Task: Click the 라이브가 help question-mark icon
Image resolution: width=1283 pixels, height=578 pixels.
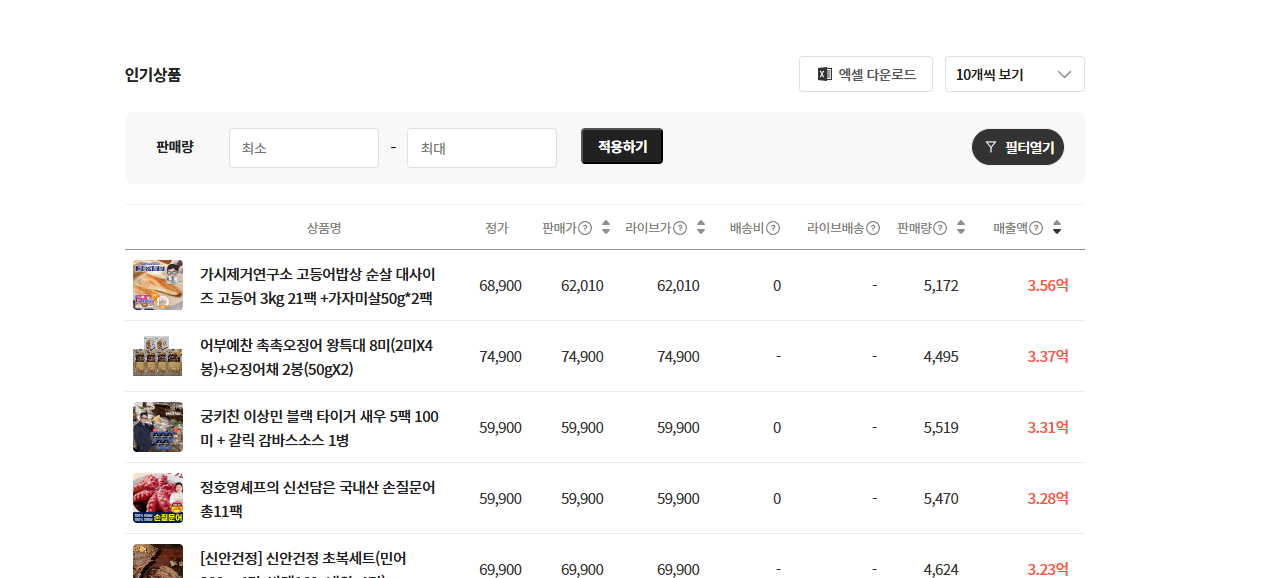Action: pyautogui.click(x=680, y=228)
